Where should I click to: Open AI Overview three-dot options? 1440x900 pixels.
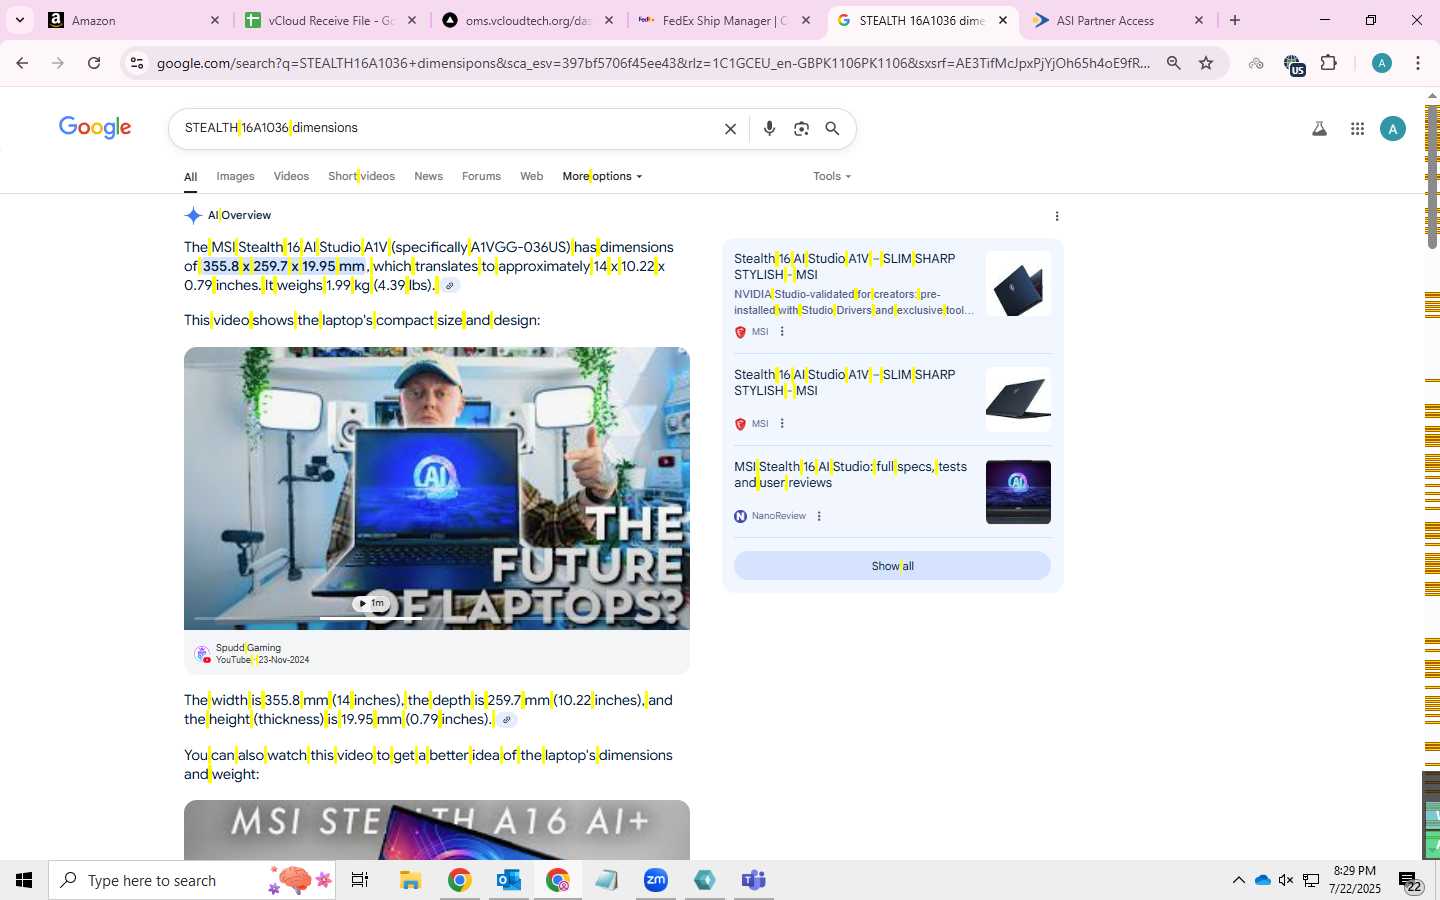1057,216
